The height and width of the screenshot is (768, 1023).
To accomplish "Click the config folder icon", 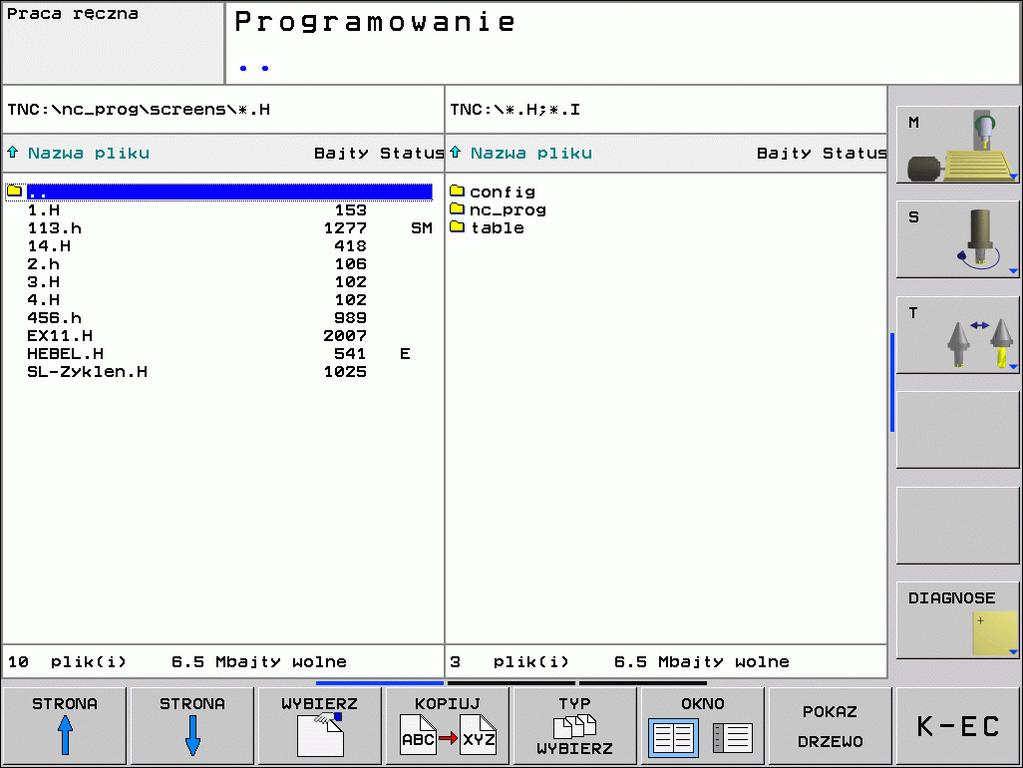I will (457, 191).
